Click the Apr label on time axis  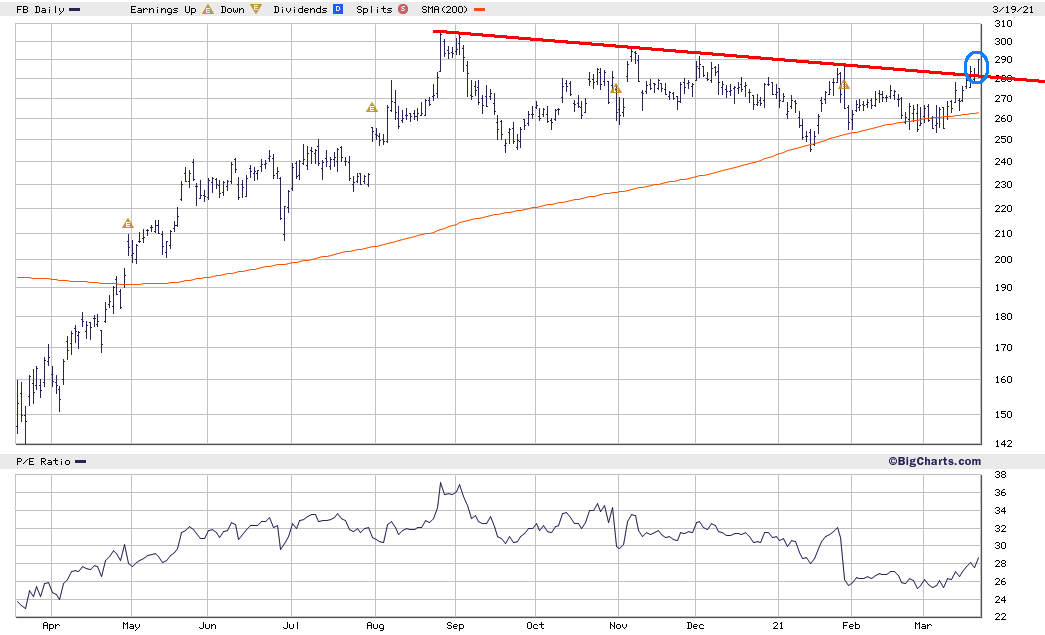[51, 626]
